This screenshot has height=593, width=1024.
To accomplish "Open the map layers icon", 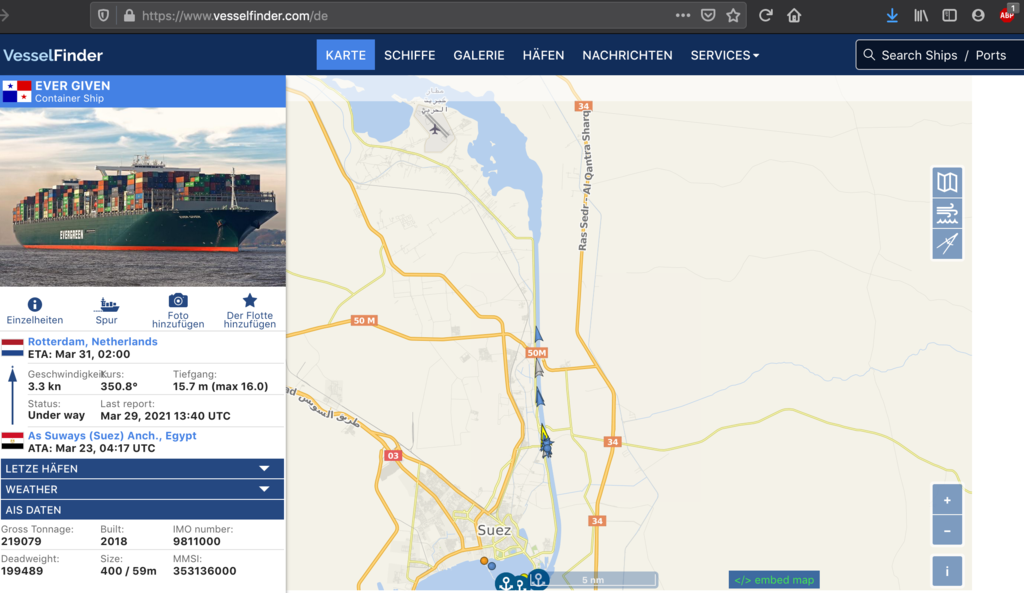I will pyautogui.click(x=947, y=182).
